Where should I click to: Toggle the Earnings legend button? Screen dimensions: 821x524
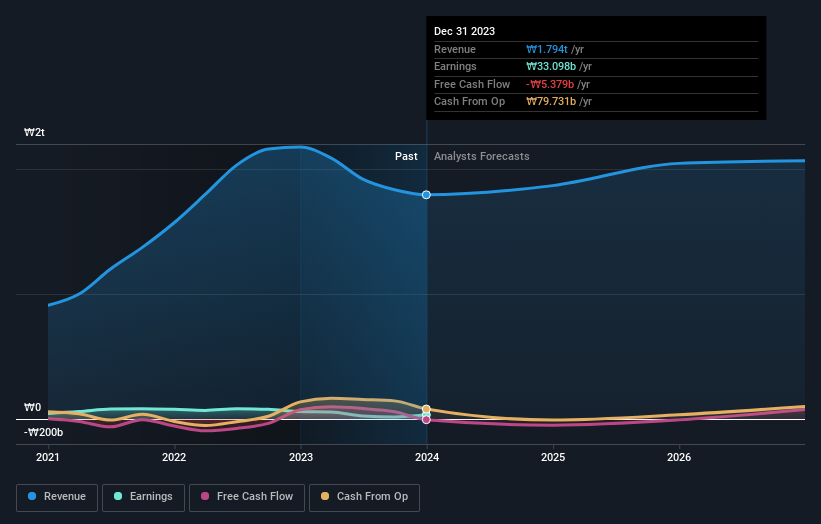143,497
